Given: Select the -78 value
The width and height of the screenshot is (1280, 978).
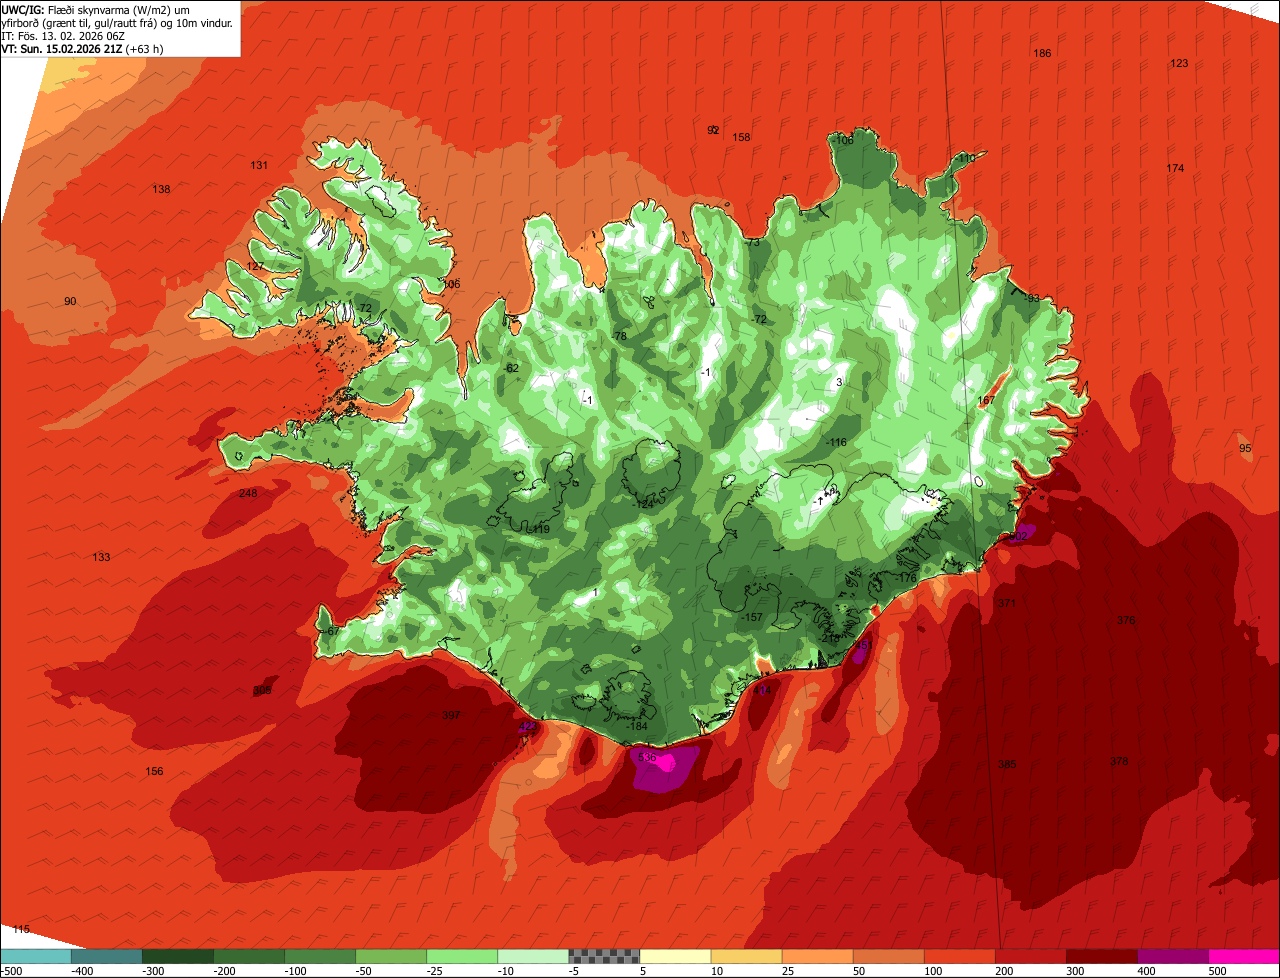Looking at the screenshot, I should (x=619, y=336).
